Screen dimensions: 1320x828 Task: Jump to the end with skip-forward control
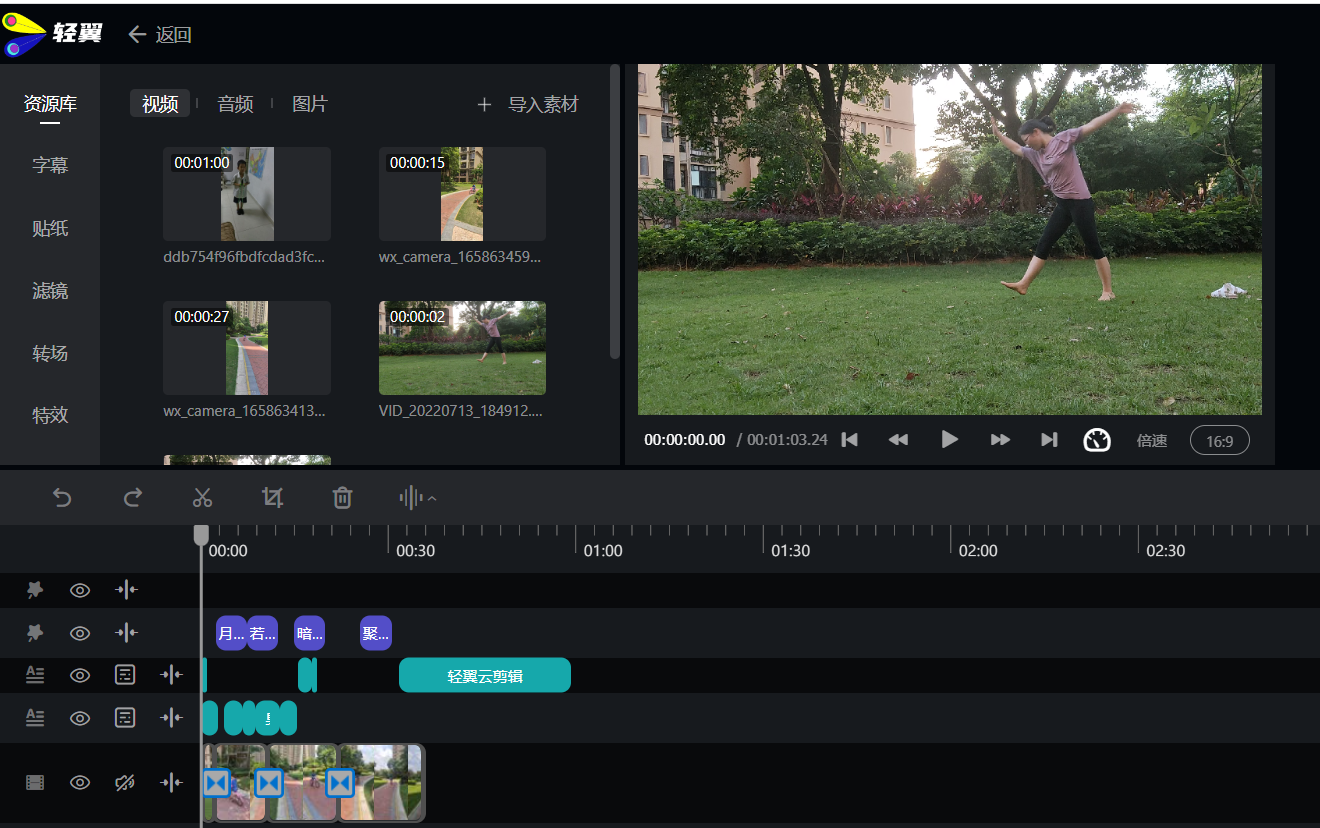(x=1049, y=439)
